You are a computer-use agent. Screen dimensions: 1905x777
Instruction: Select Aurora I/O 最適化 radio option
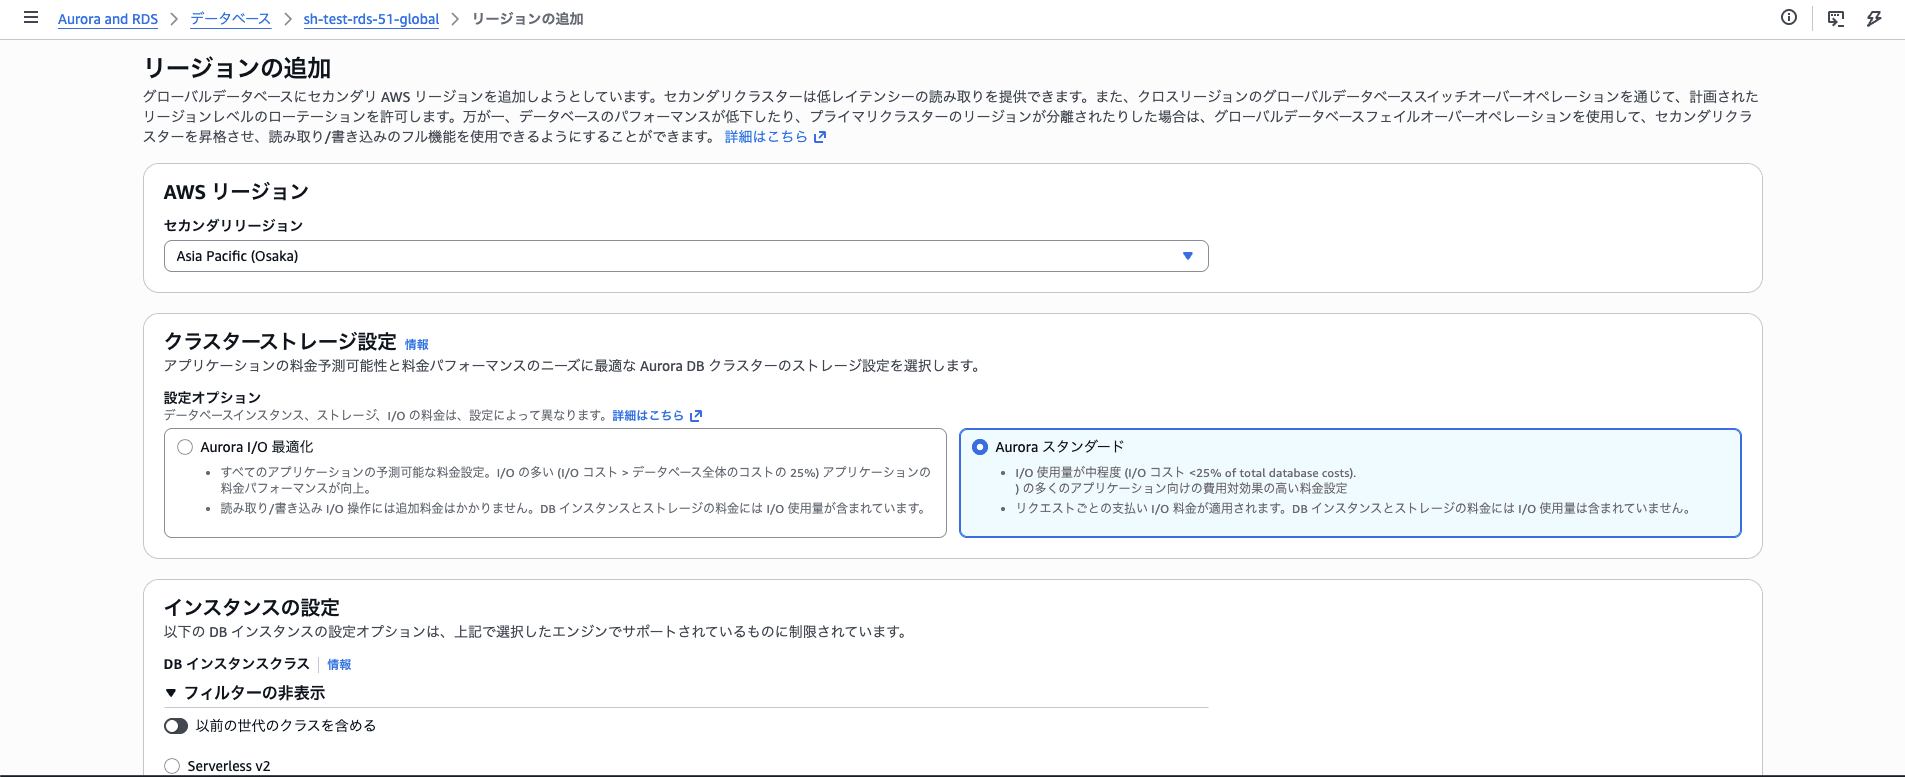click(185, 447)
